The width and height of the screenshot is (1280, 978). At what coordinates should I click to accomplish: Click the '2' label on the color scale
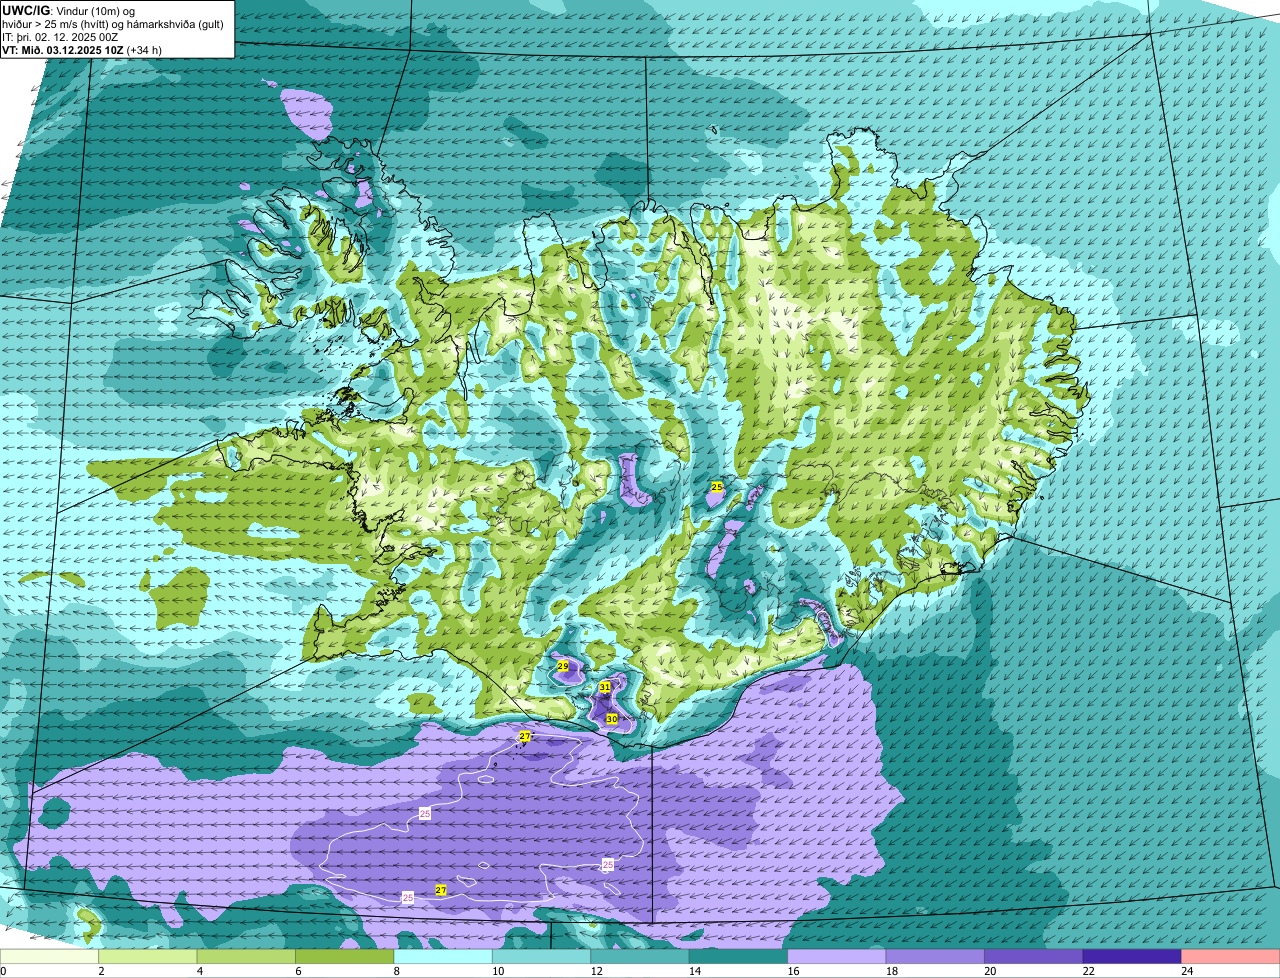pyautogui.click(x=99, y=971)
